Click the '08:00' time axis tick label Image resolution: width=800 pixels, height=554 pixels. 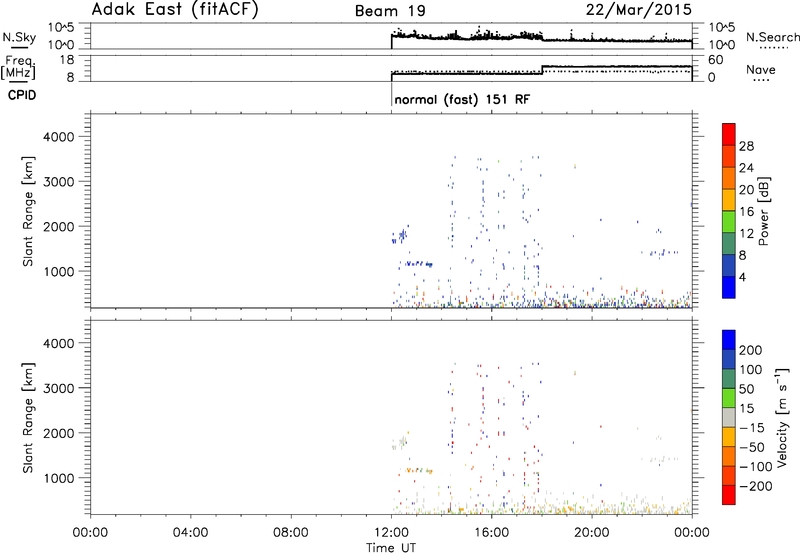pos(291,533)
